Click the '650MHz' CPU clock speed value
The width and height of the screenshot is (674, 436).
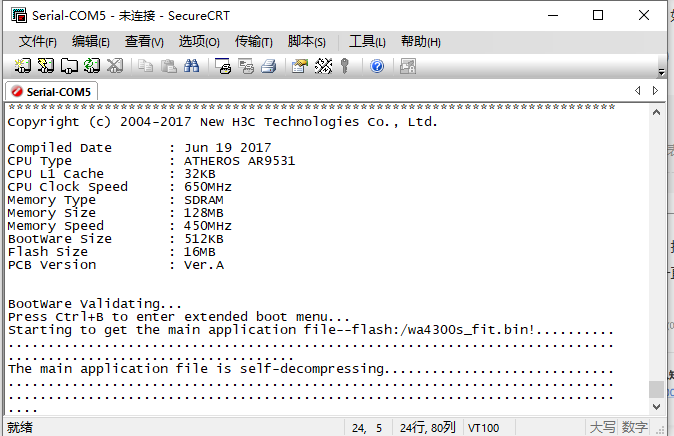coord(208,187)
